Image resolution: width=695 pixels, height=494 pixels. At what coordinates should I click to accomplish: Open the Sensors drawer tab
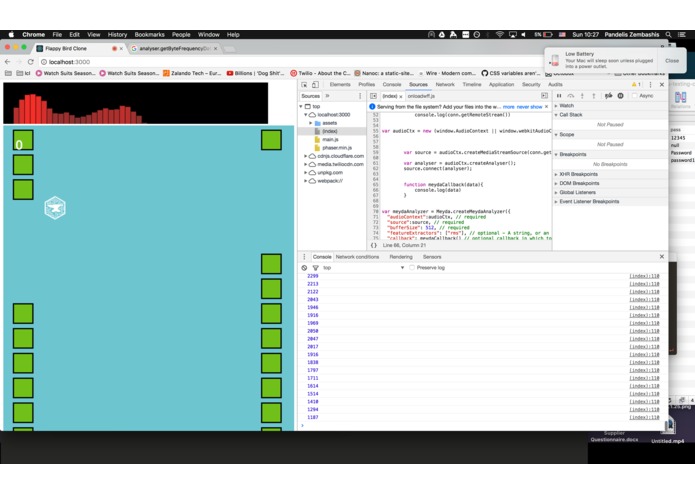tap(432, 257)
